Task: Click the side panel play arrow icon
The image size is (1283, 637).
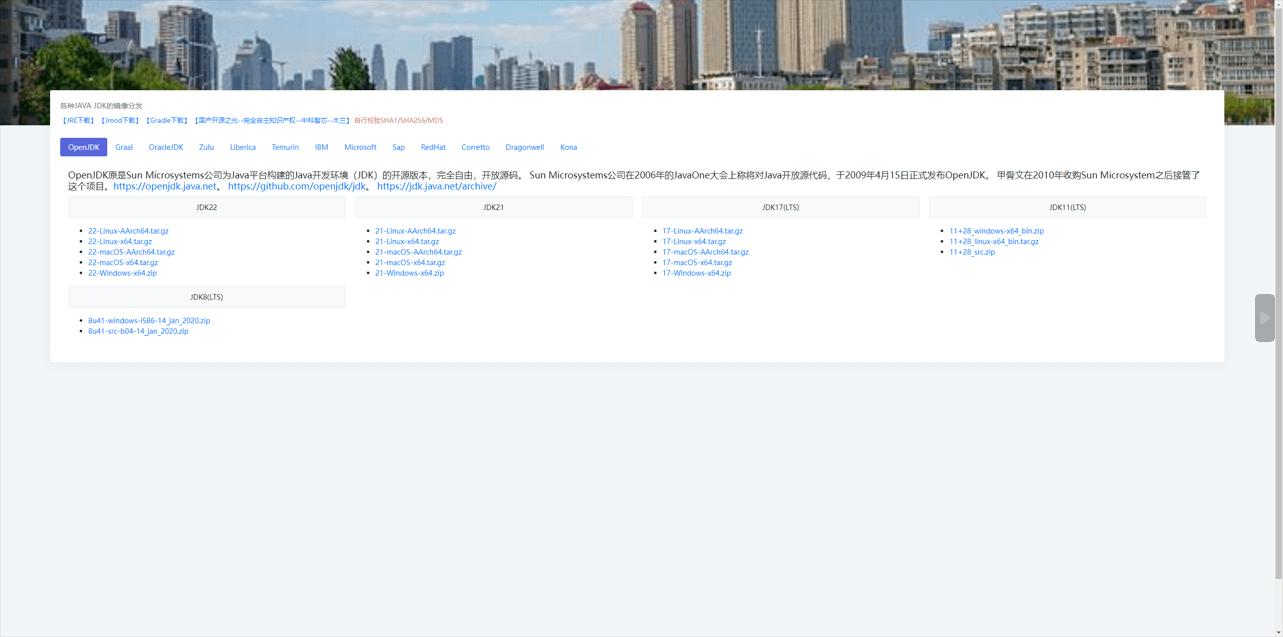Action: point(1264,318)
